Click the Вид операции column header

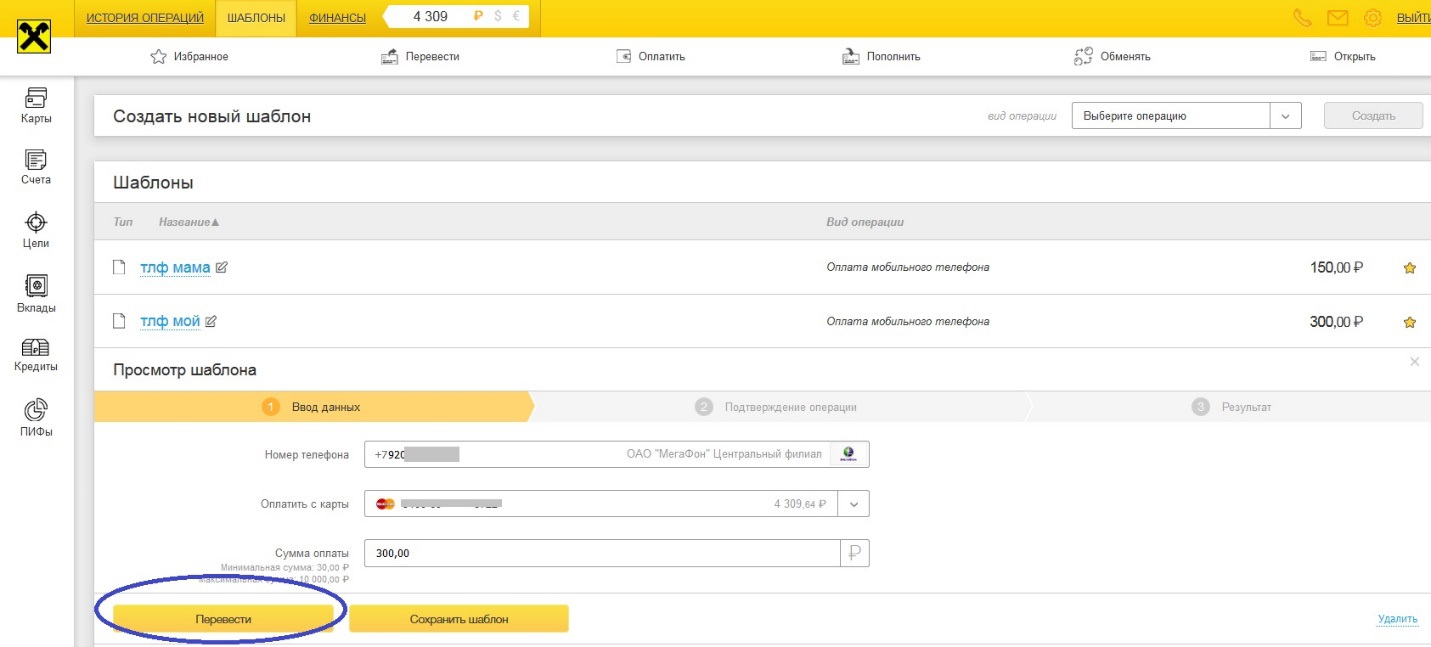865,221
